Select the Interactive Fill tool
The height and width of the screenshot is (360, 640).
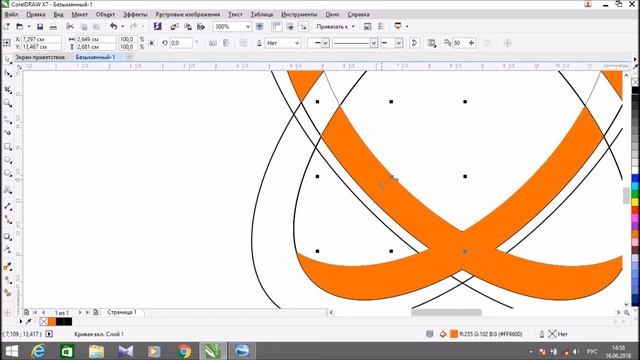pyautogui.click(x=7, y=280)
